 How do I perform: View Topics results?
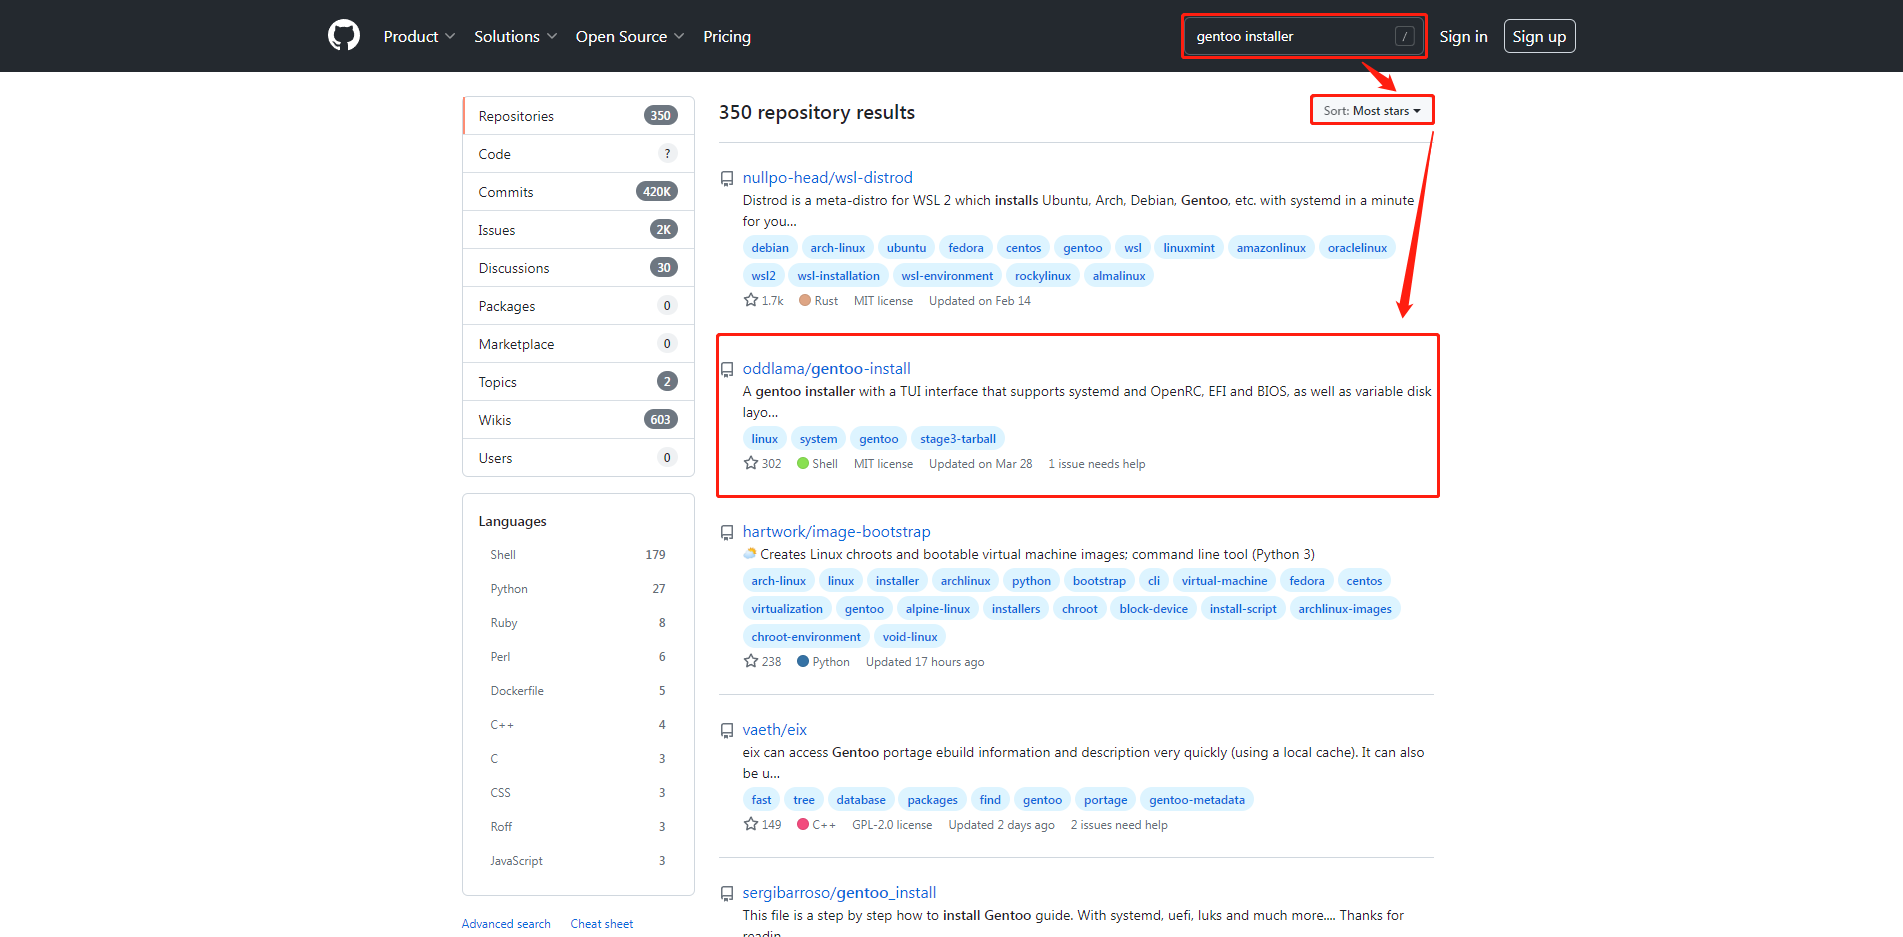578,382
